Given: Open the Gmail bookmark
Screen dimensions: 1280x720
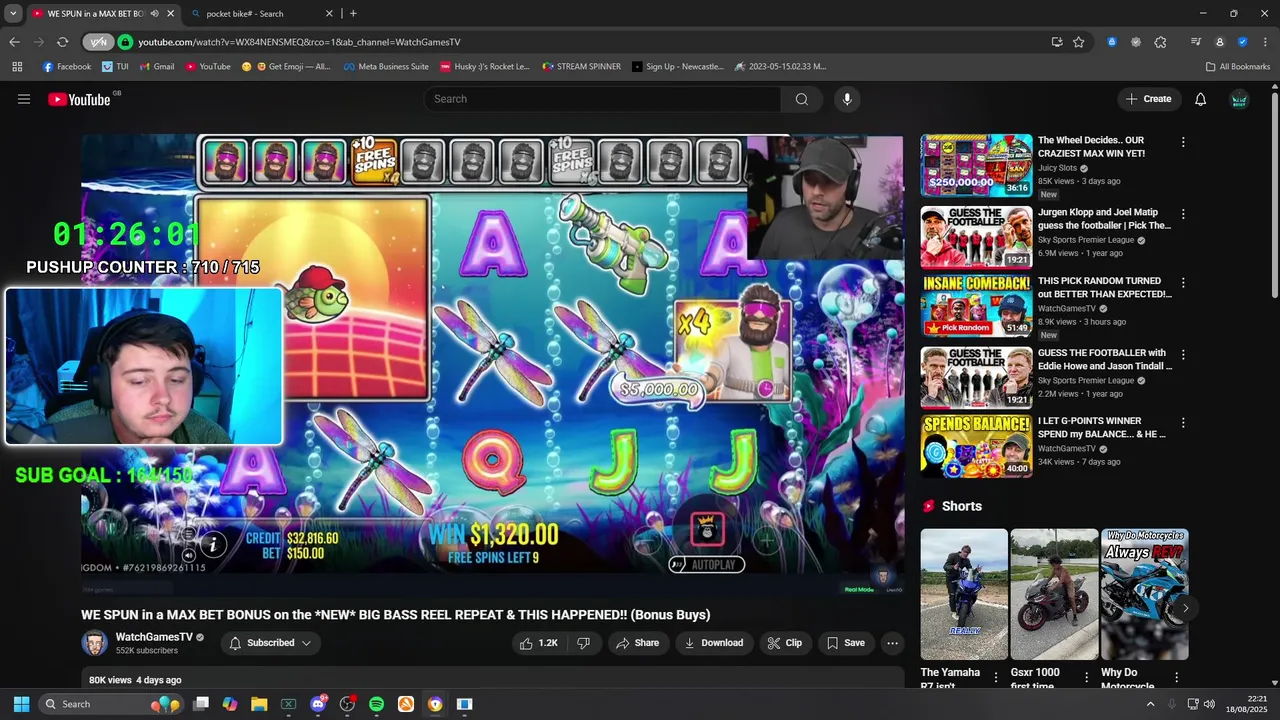Looking at the screenshot, I should (x=156, y=67).
